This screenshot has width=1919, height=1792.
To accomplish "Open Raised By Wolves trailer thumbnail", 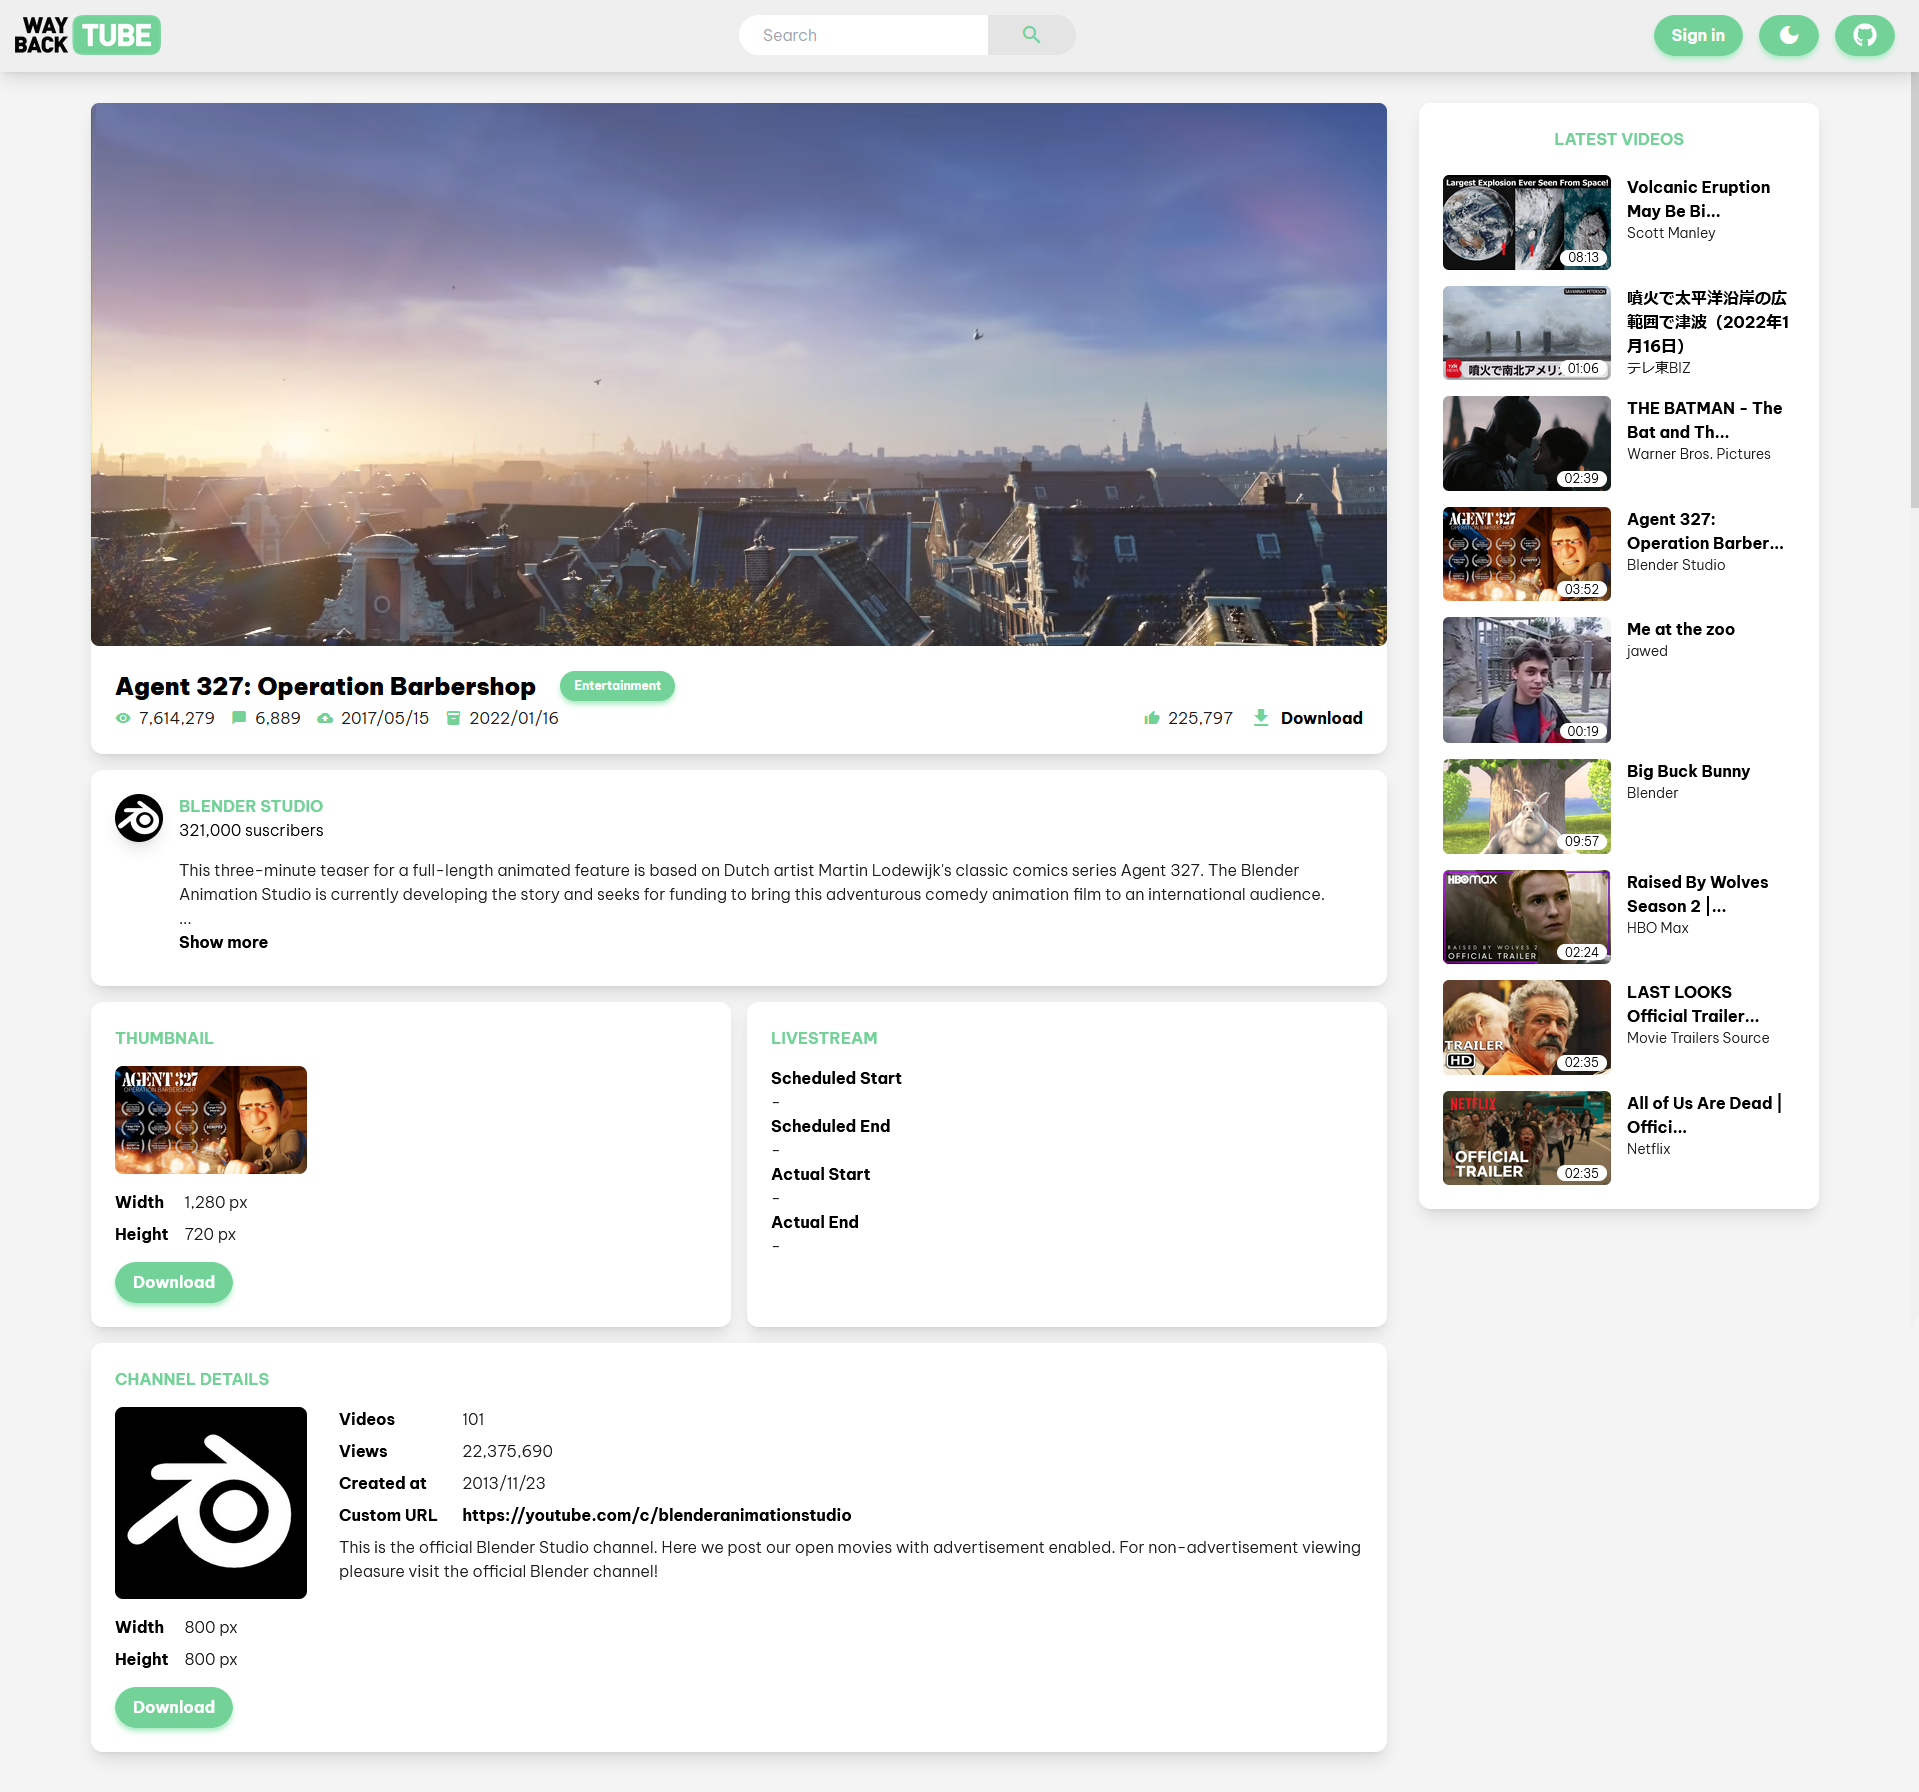I will click(1527, 917).
